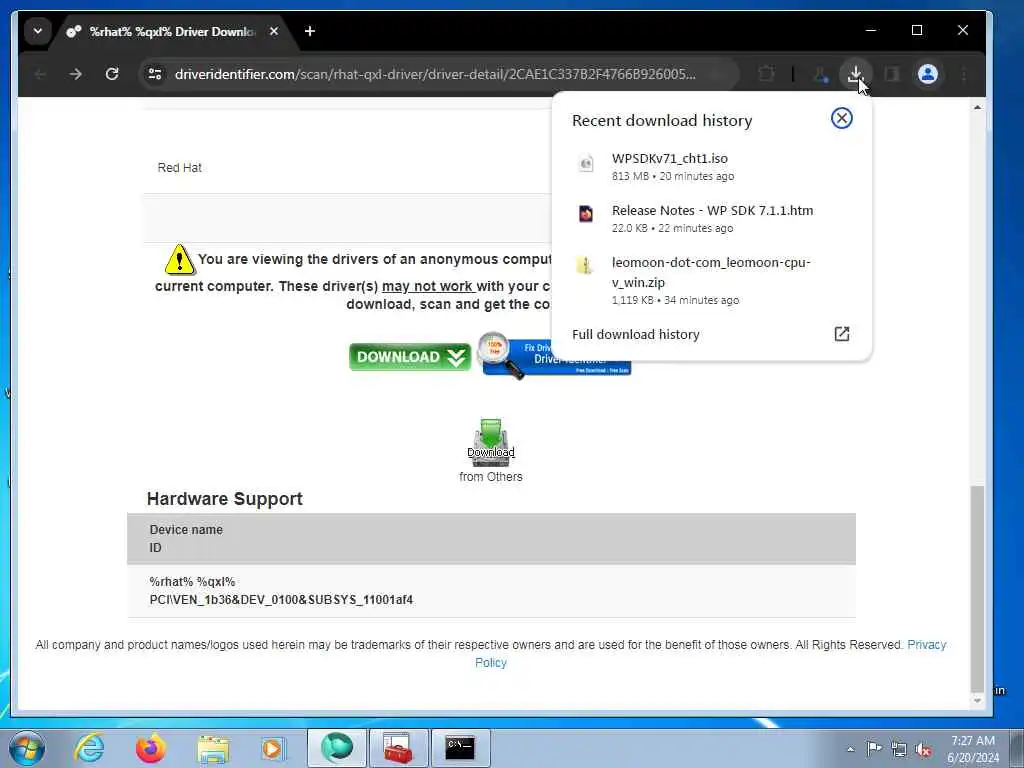Click the ISO file icon for WPSDKv71_cht1

click(x=586, y=163)
